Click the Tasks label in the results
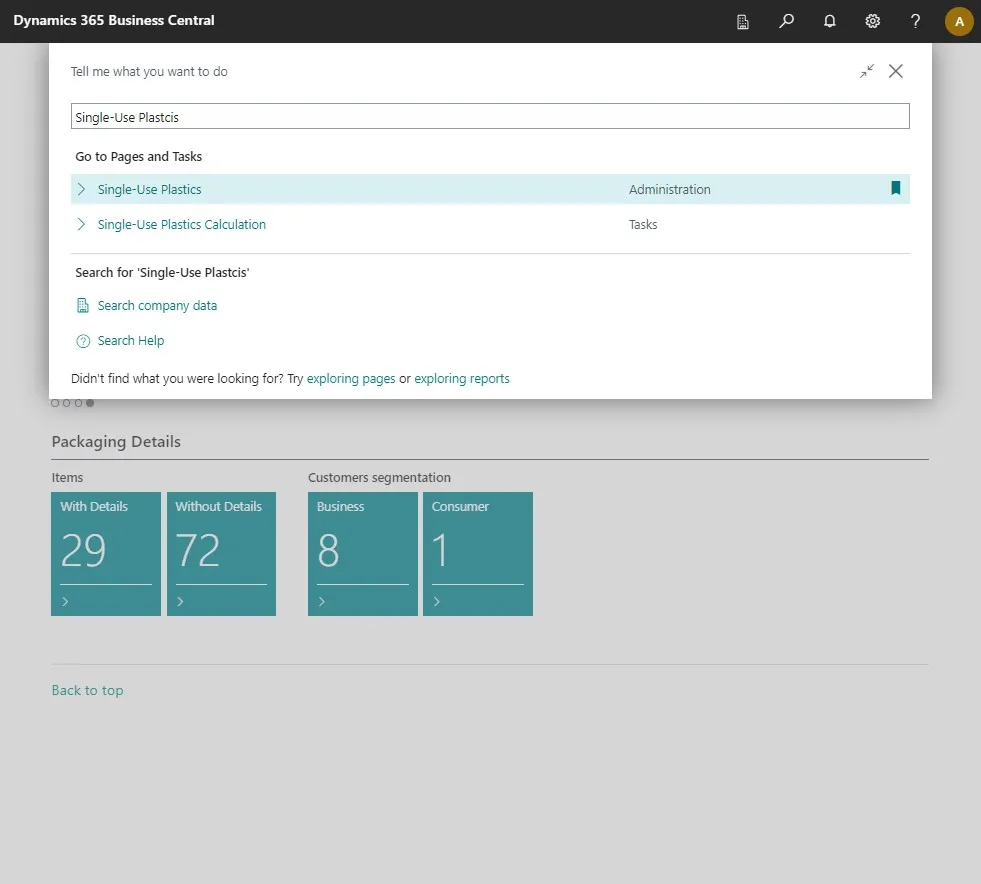The height and width of the screenshot is (884, 981). click(x=643, y=225)
